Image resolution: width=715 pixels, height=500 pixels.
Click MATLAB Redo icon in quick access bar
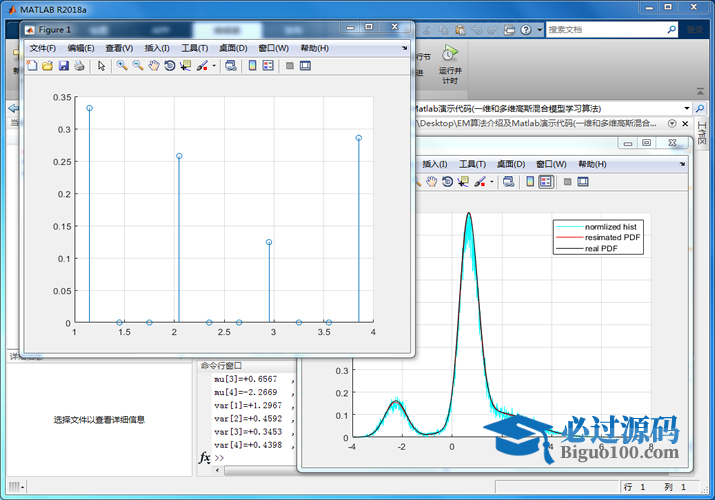click(x=493, y=30)
